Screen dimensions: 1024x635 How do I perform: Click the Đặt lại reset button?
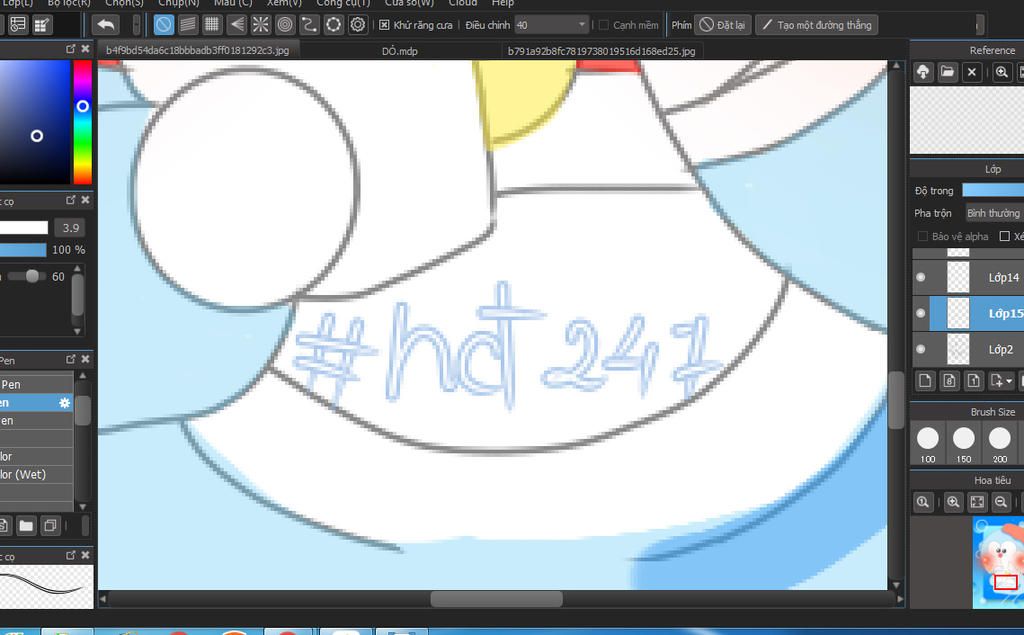tap(722, 25)
